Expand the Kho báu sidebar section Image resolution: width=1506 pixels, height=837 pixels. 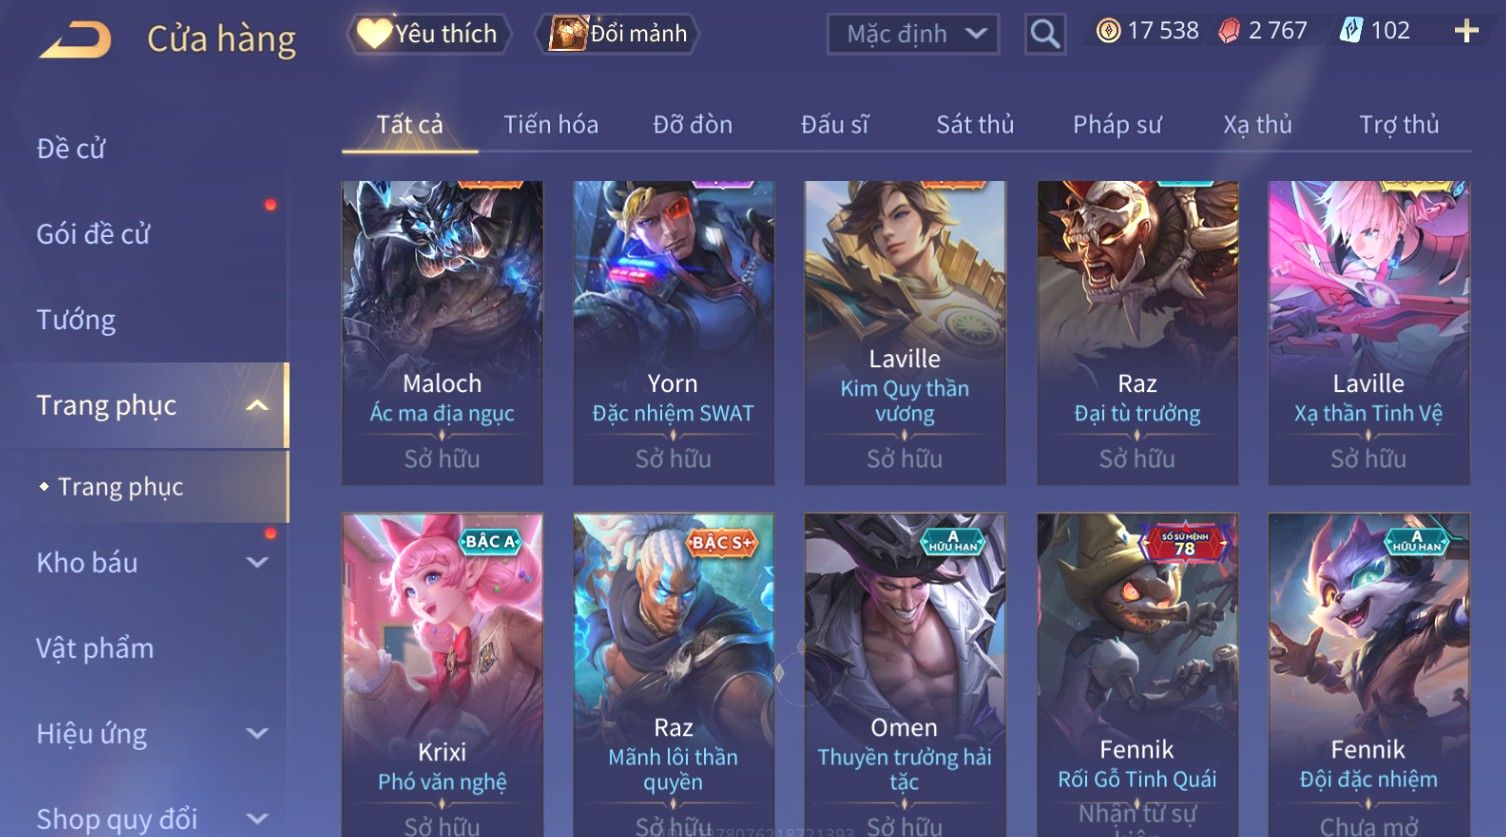[x=257, y=563]
